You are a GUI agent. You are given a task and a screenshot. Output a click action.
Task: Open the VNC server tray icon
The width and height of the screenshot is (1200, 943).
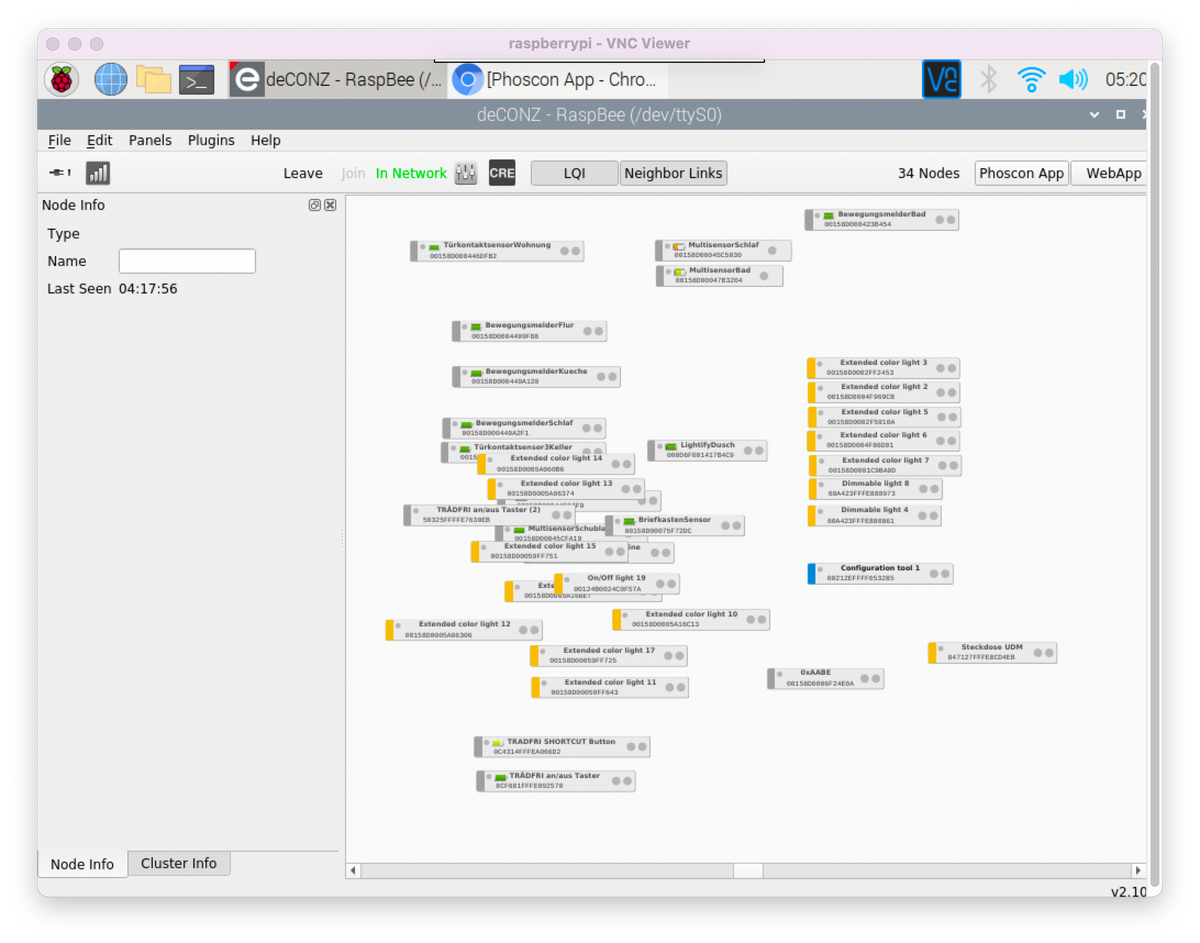pyautogui.click(x=941, y=80)
